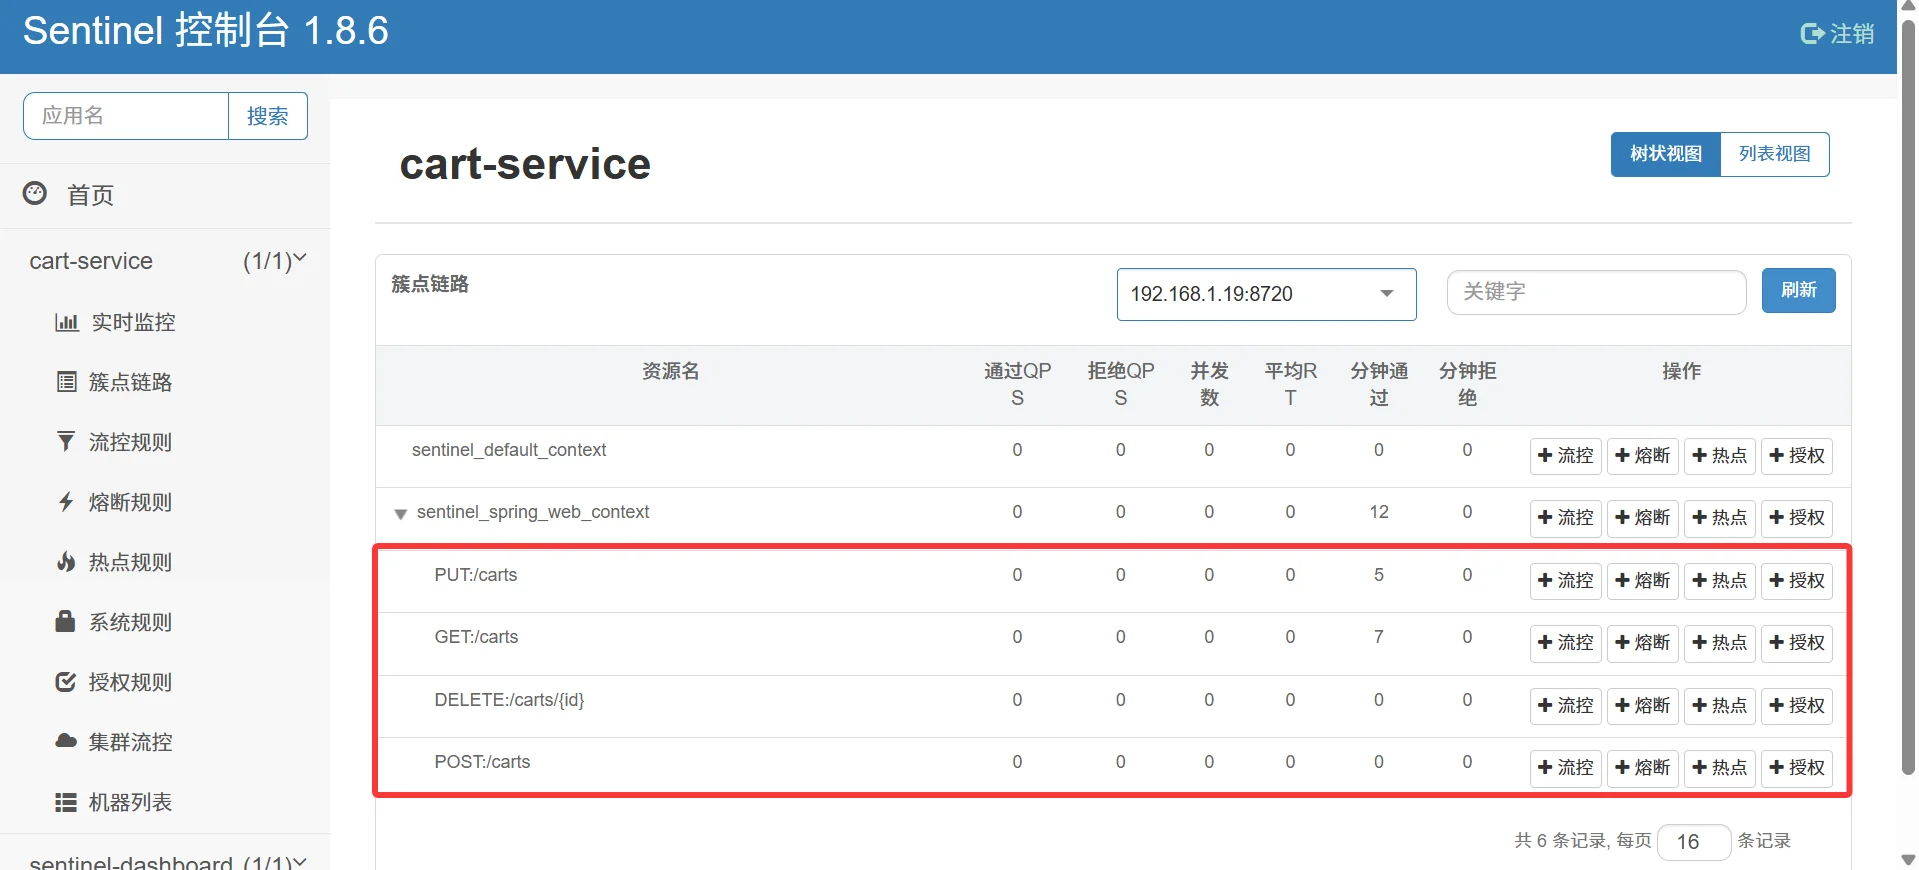Image resolution: width=1919 pixels, height=870 pixels.
Task: Click the 系统规则 lock icon
Action: tap(65, 621)
